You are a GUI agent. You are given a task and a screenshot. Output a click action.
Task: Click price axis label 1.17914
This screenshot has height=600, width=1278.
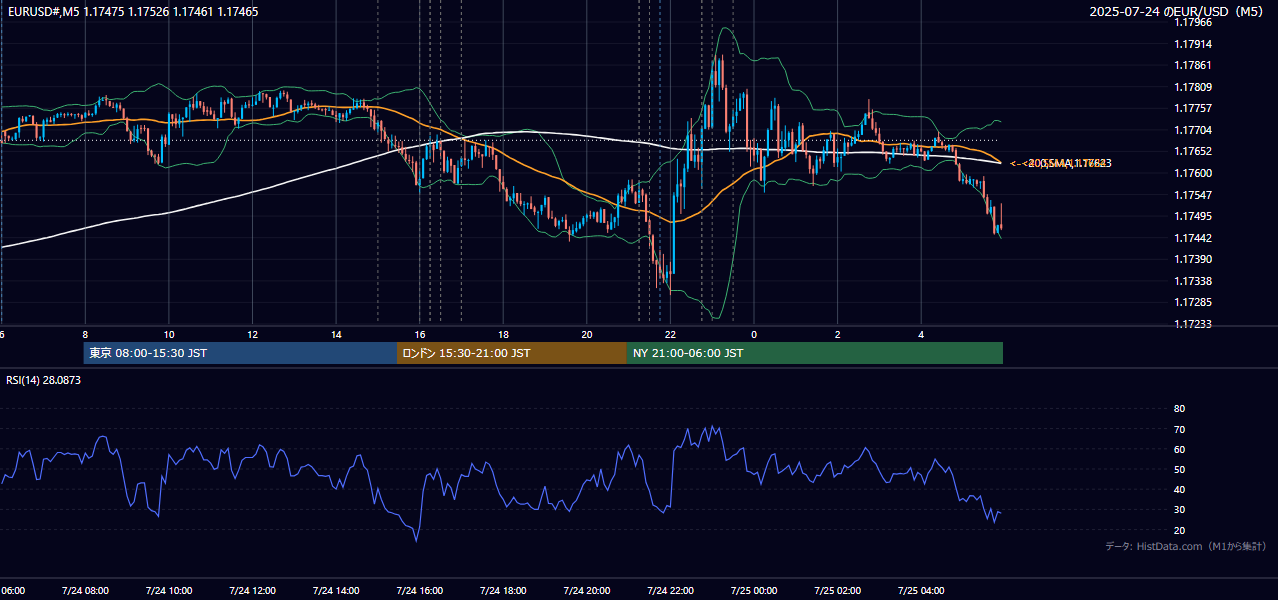1192,44
